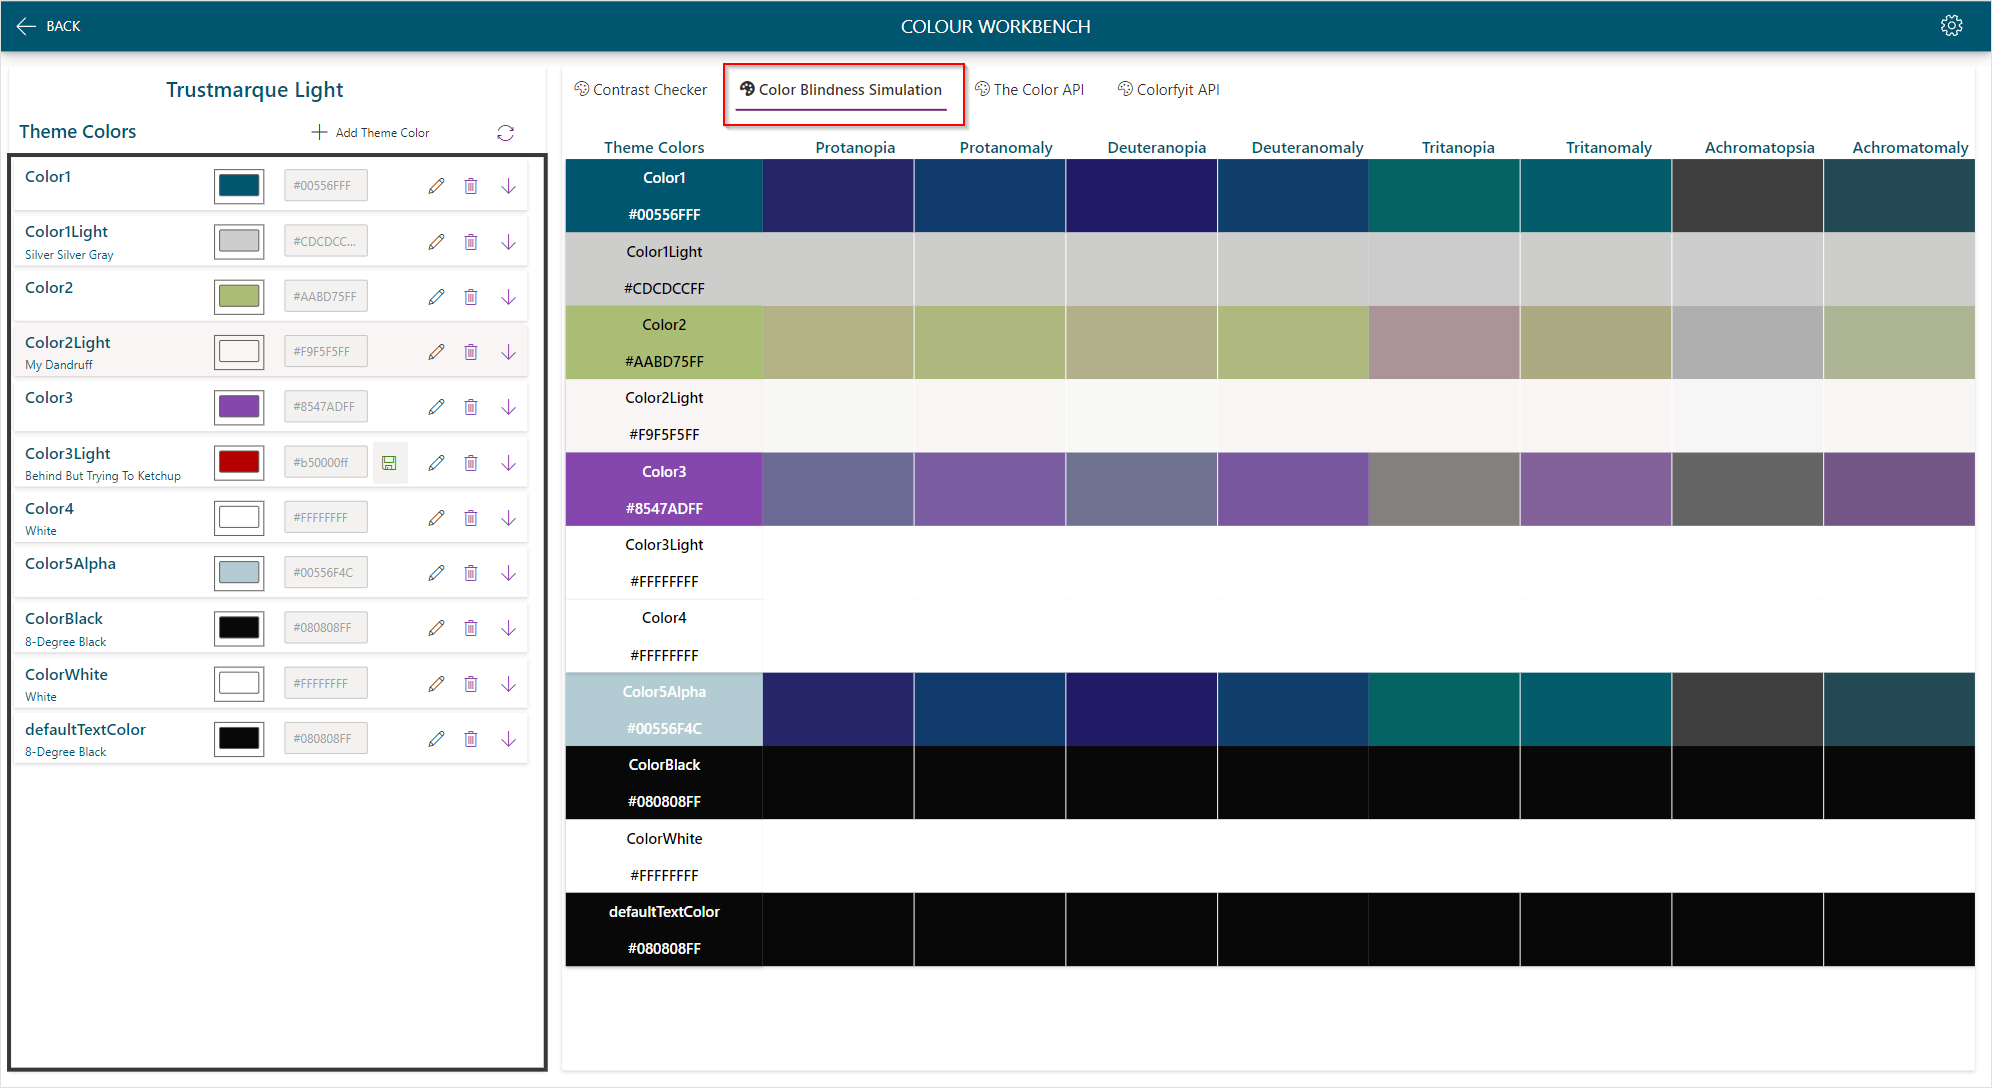Move defaultTextColor down with arrow
The width and height of the screenshot is (1992, 1088).
point(508,739)
